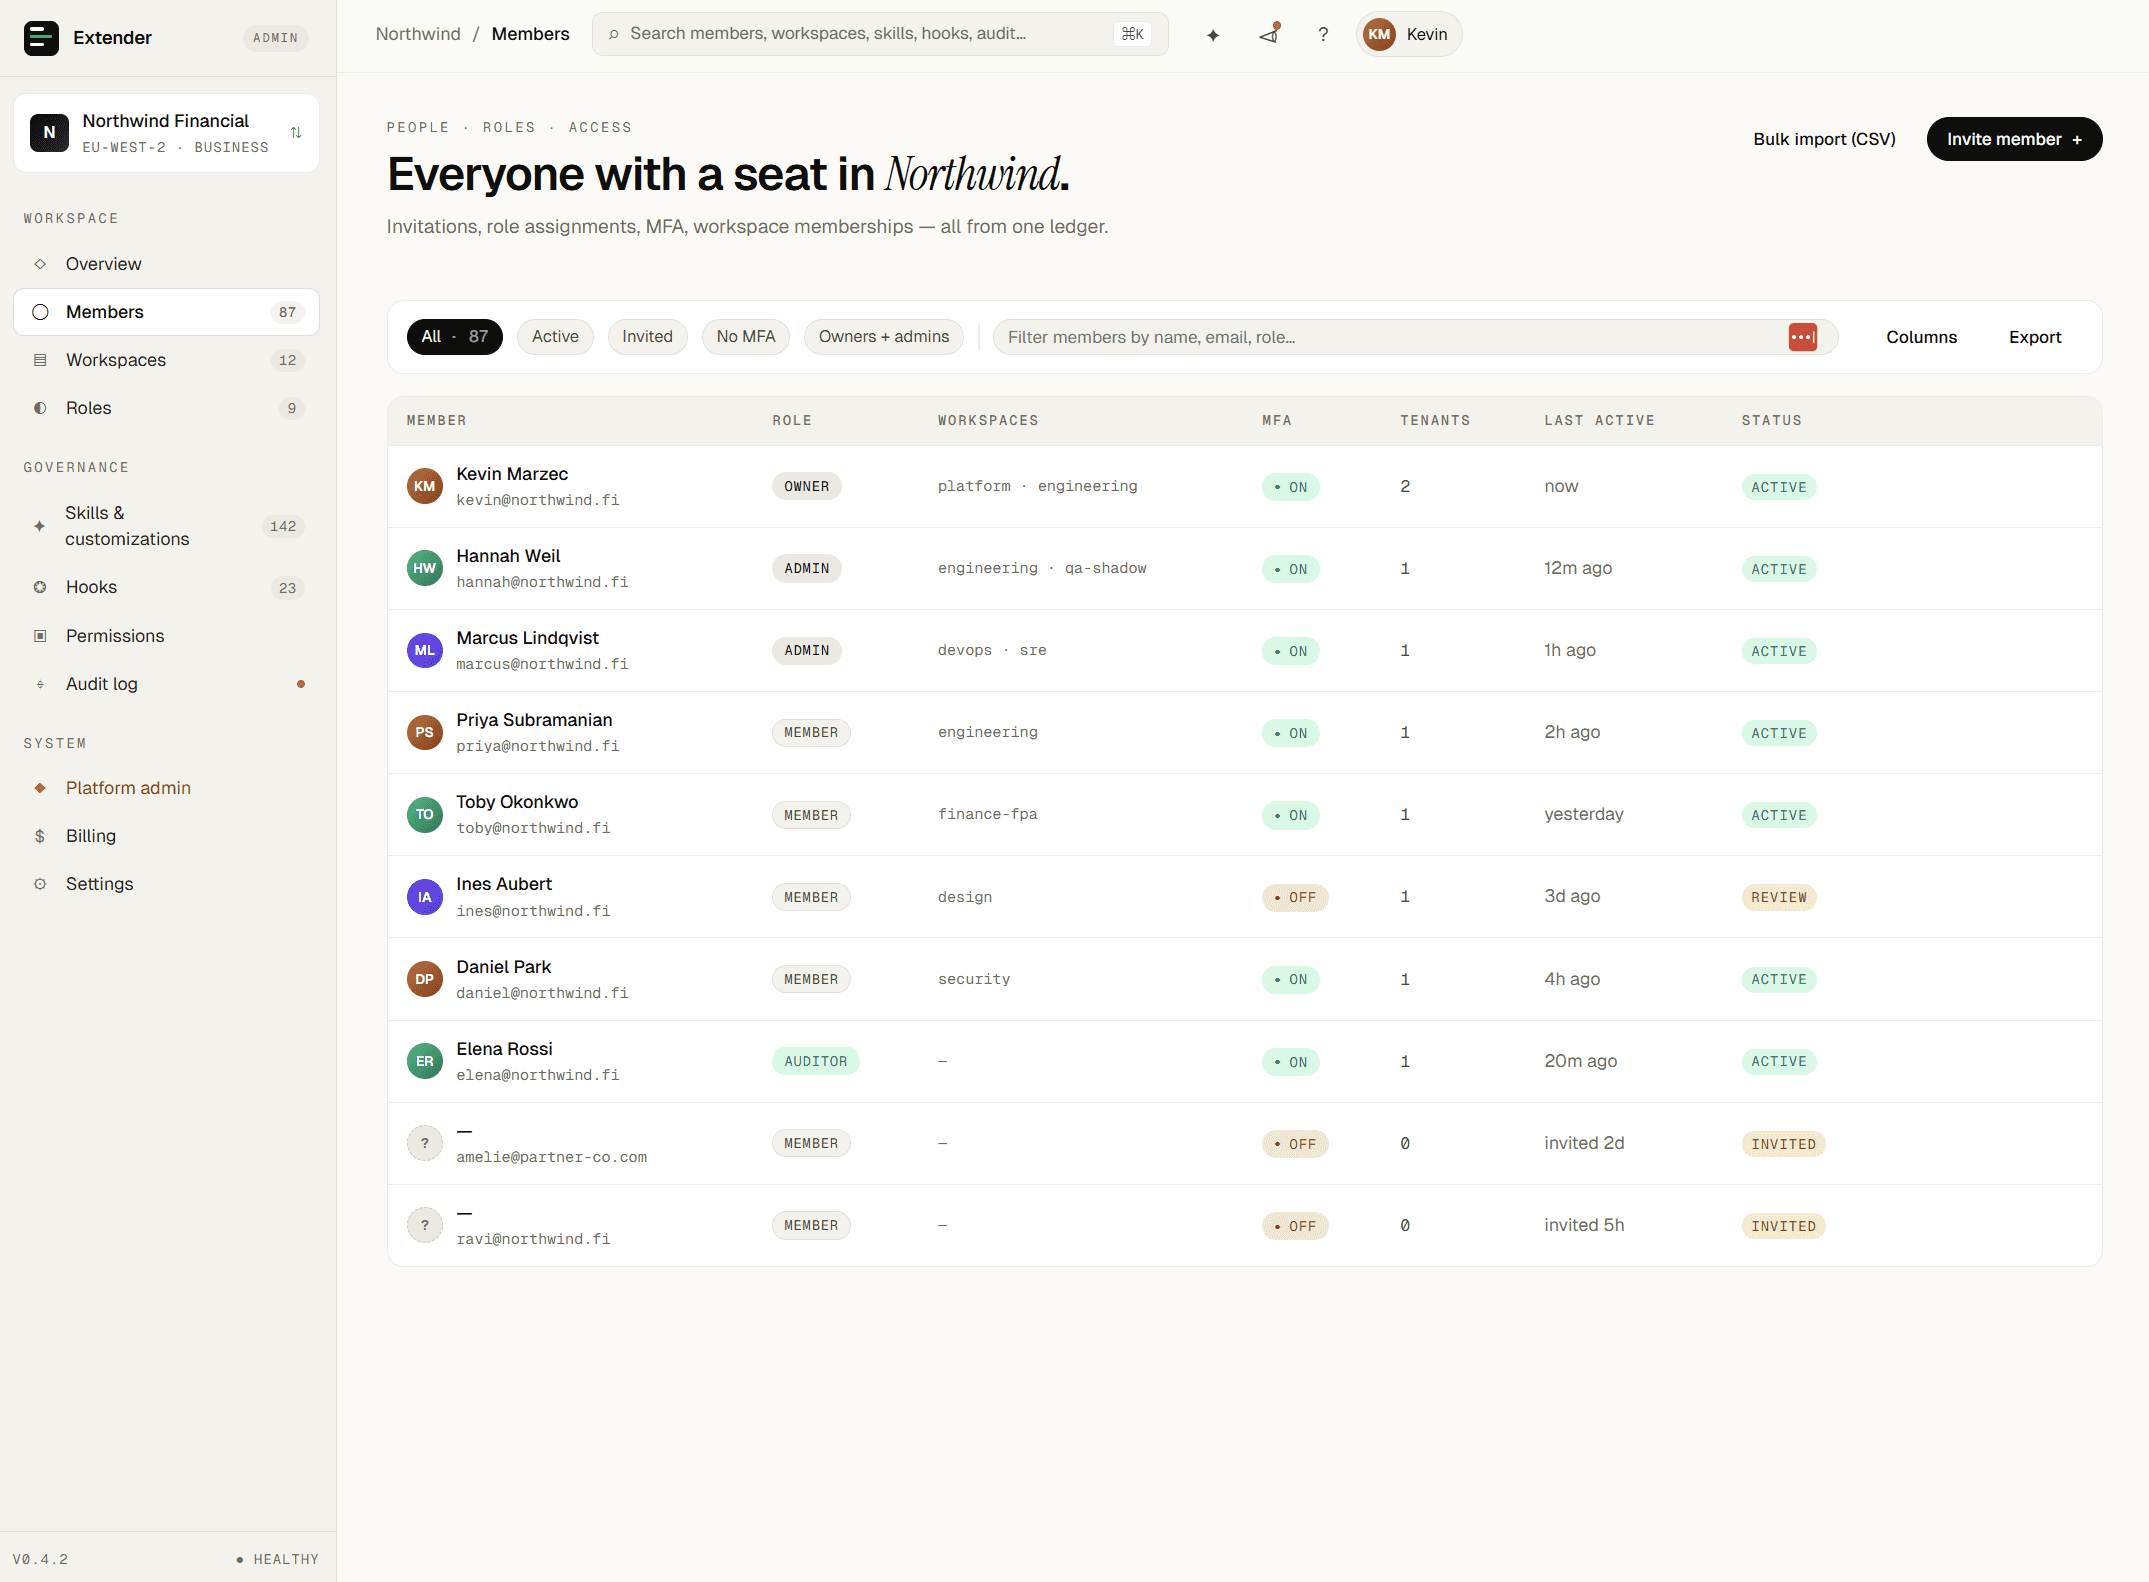Click version V0.4.2 in footer

[x=41, y=1559]
